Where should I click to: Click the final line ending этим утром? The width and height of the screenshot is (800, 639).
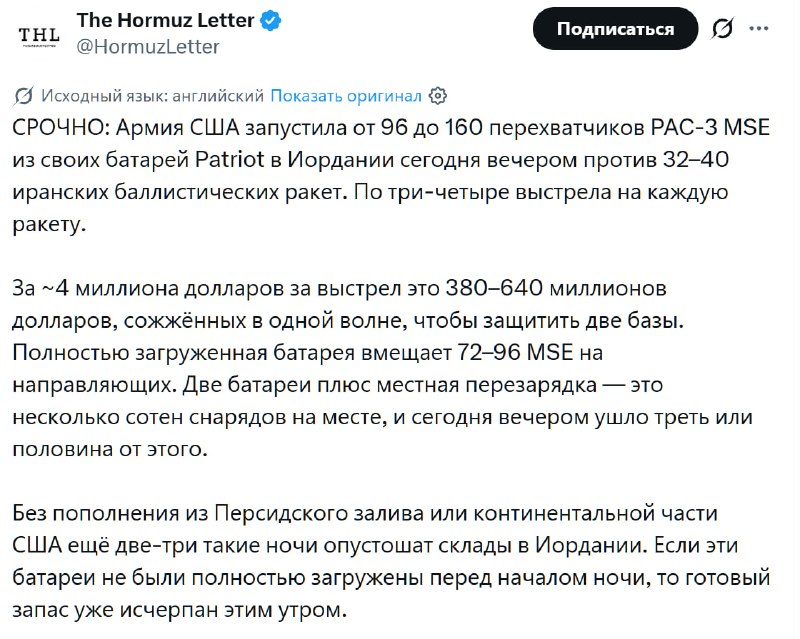[180, 610]
